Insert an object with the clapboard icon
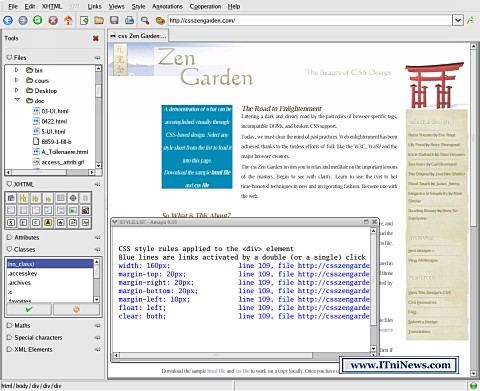The height and width of the screenshot is (391, 480). click(85, 210)
